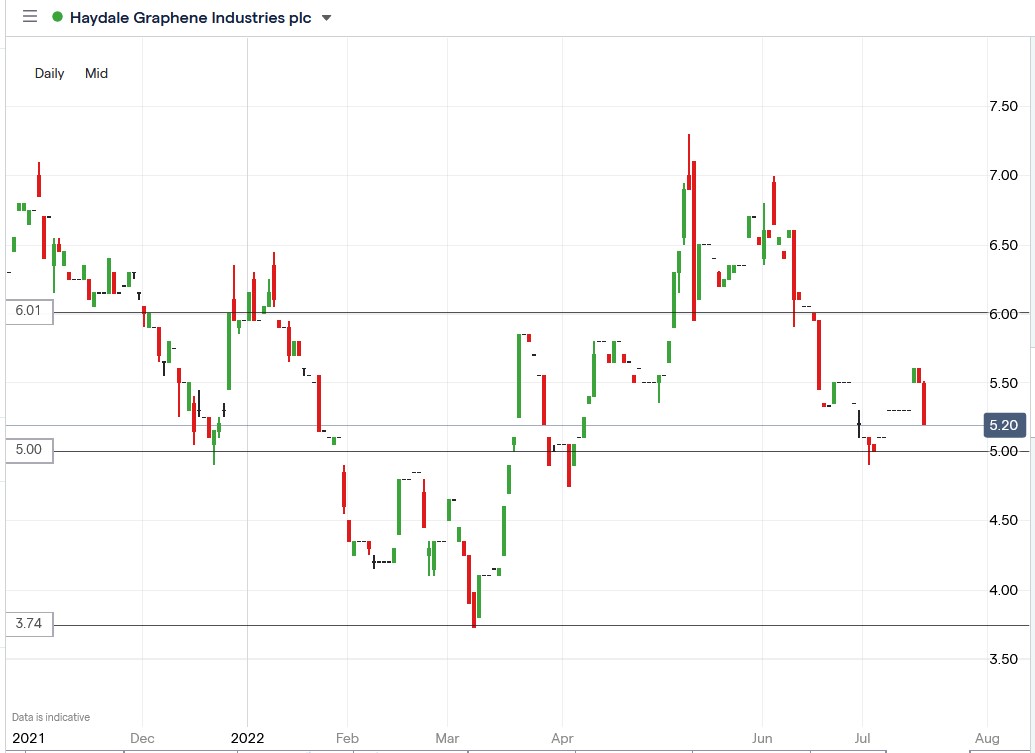Toggle the Mid price display mode
This screenshot has height=753, width=1035.
click(x=96, y=73)
